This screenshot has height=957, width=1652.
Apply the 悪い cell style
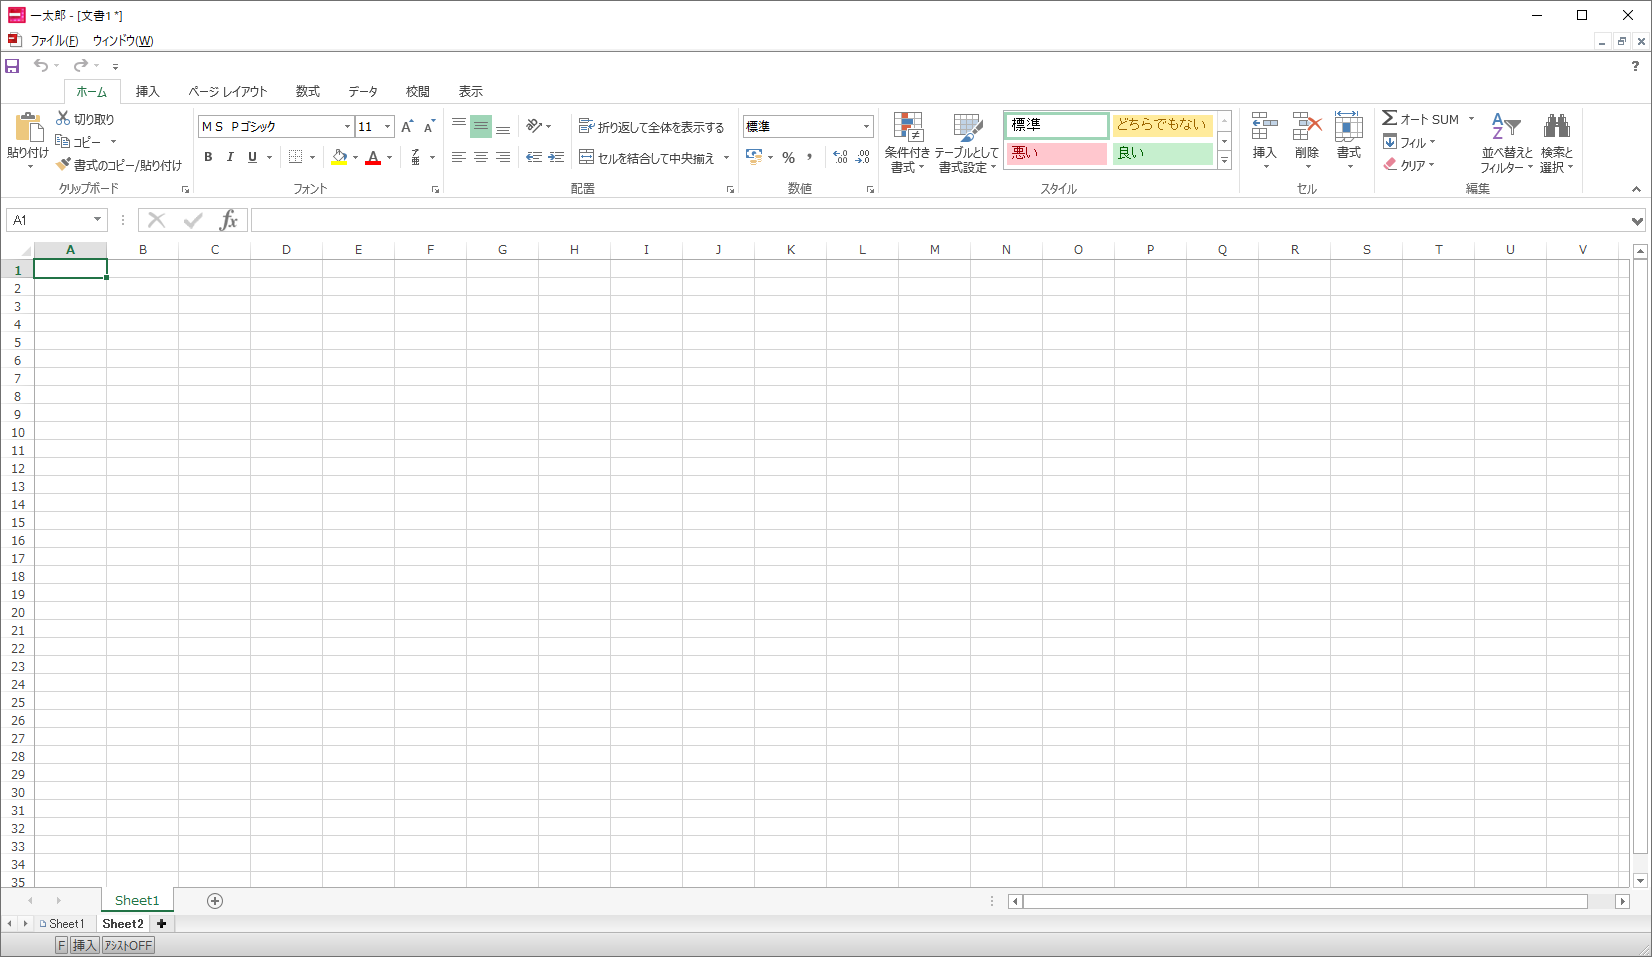point(1056,153)
